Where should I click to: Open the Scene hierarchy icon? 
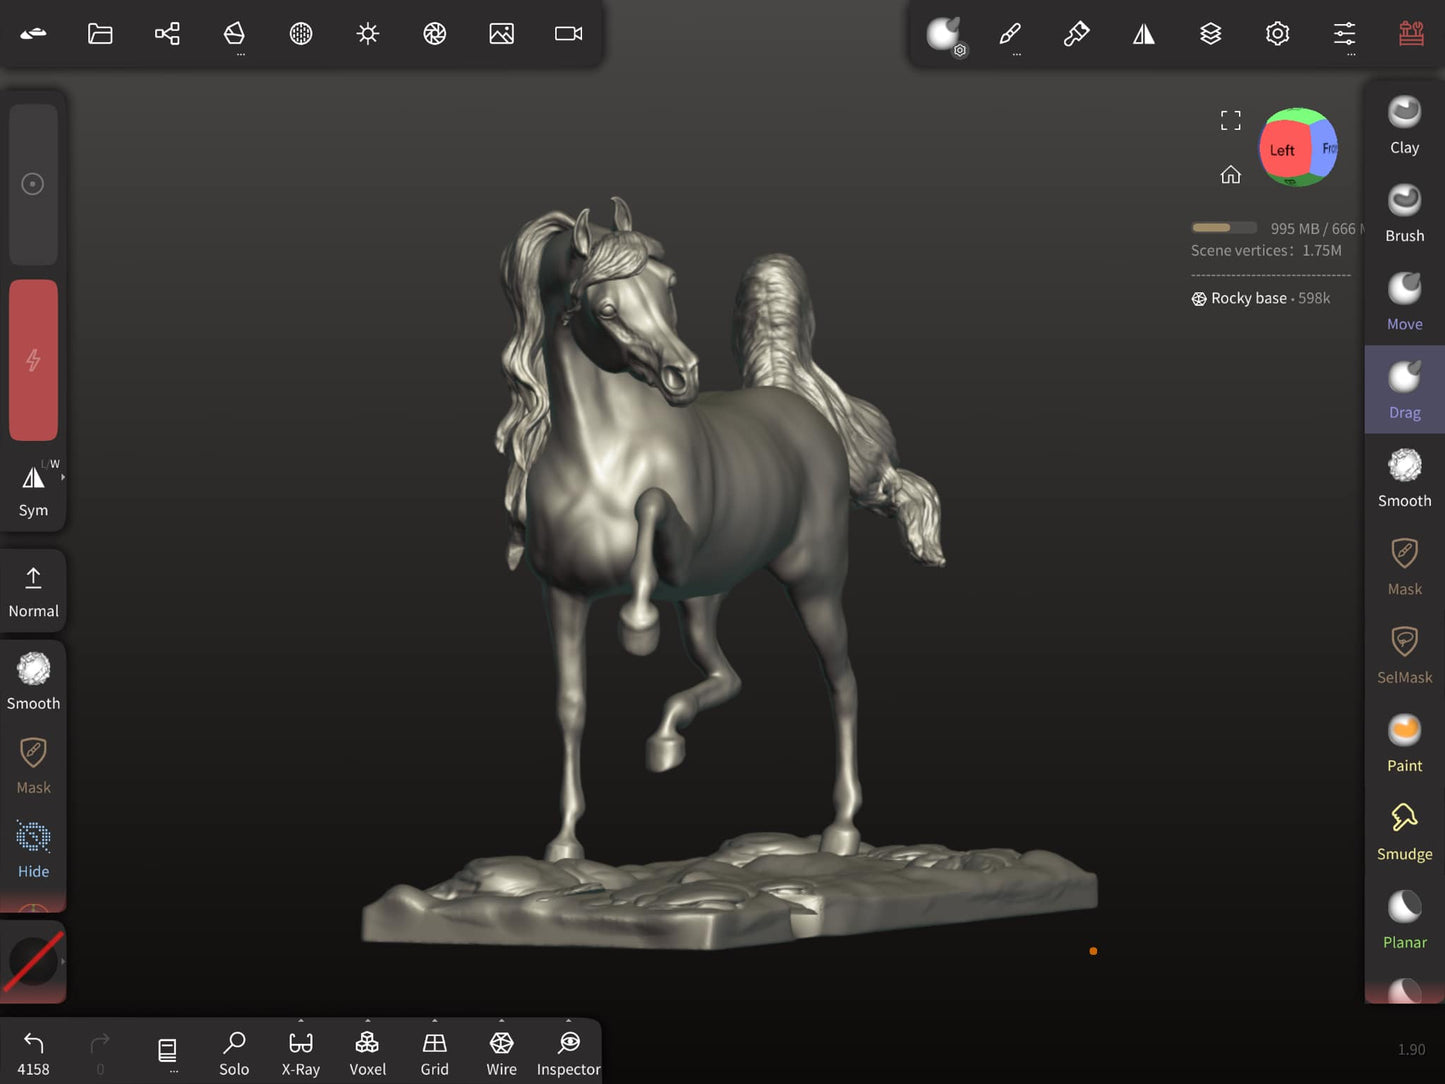tap(167, 34)
